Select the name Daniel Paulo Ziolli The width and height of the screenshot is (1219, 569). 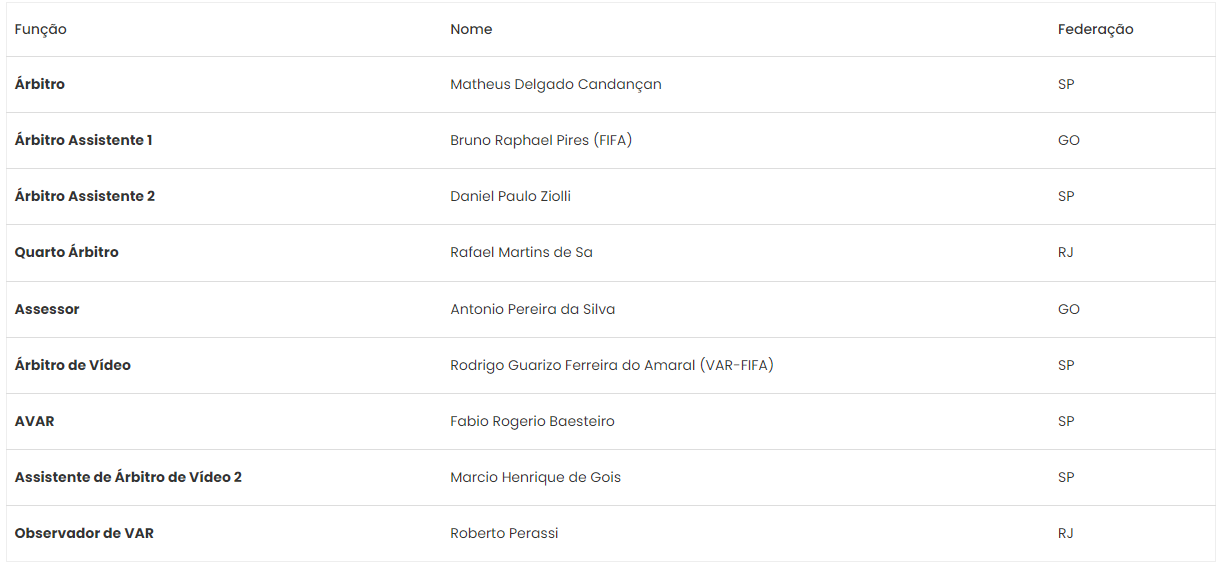511,197
